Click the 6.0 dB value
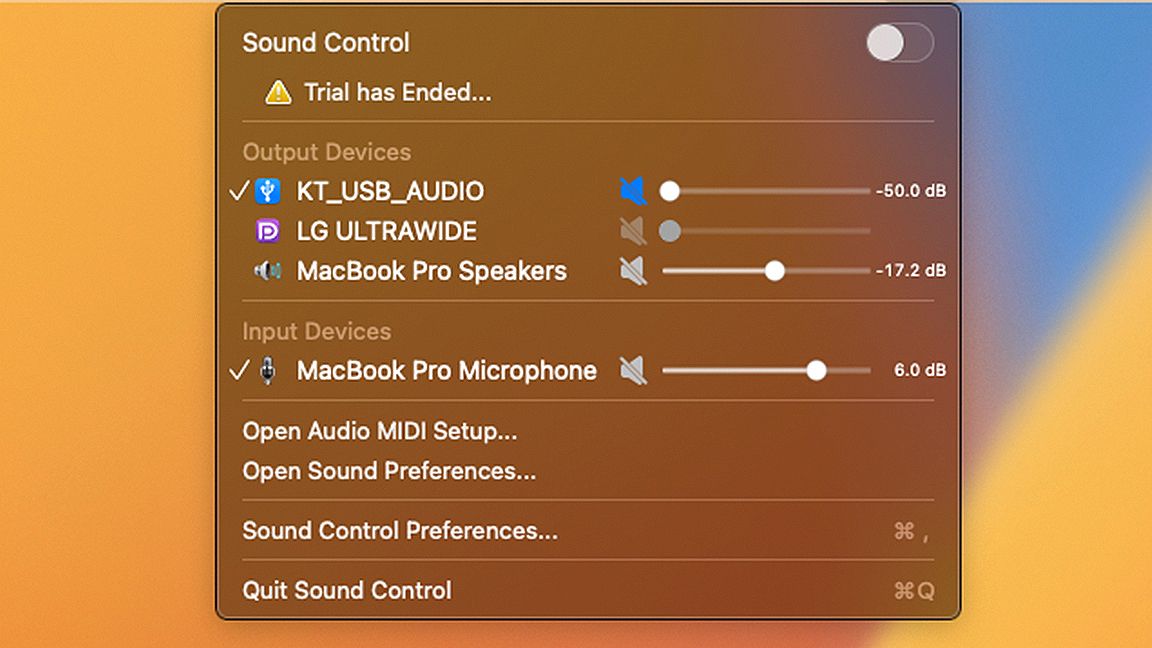This screenshot has width=1152, height=648. [x=920, y=370]
